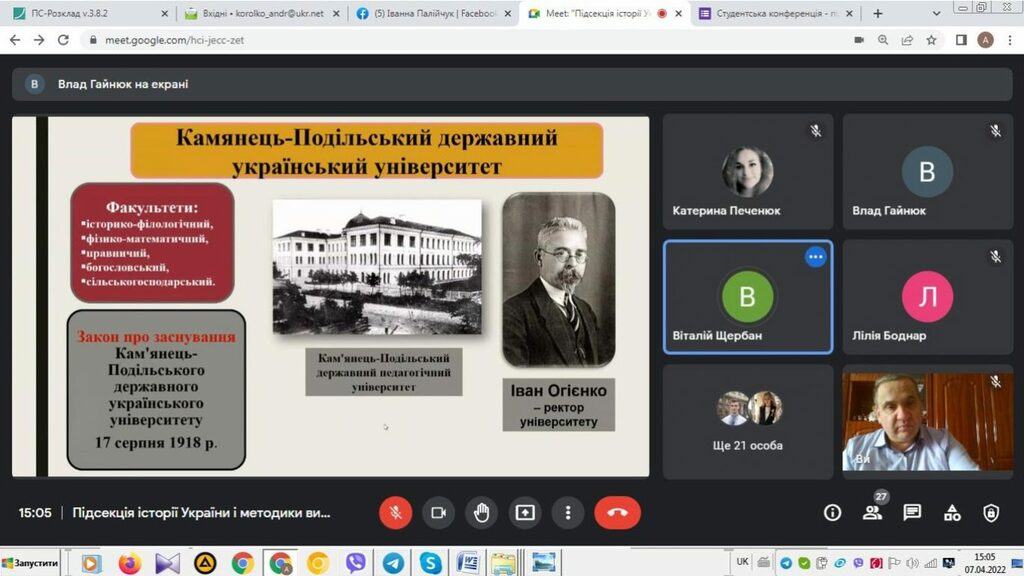The height and width of the screenshot is (576, 1024).
Task: Switch to the Студентська конференція tab
Action: [x=774, y=14]
